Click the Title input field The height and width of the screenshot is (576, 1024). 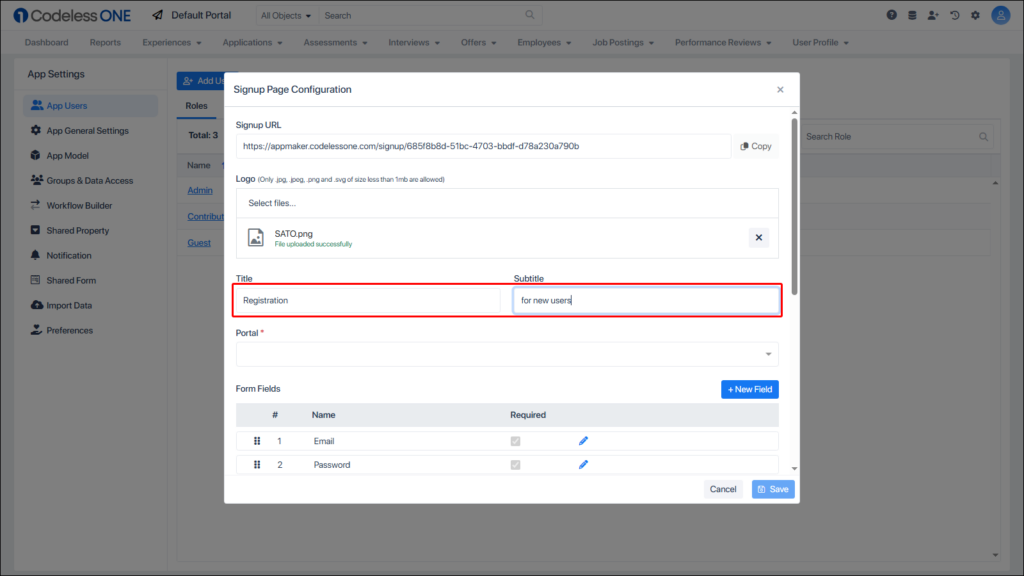point(368,300)
